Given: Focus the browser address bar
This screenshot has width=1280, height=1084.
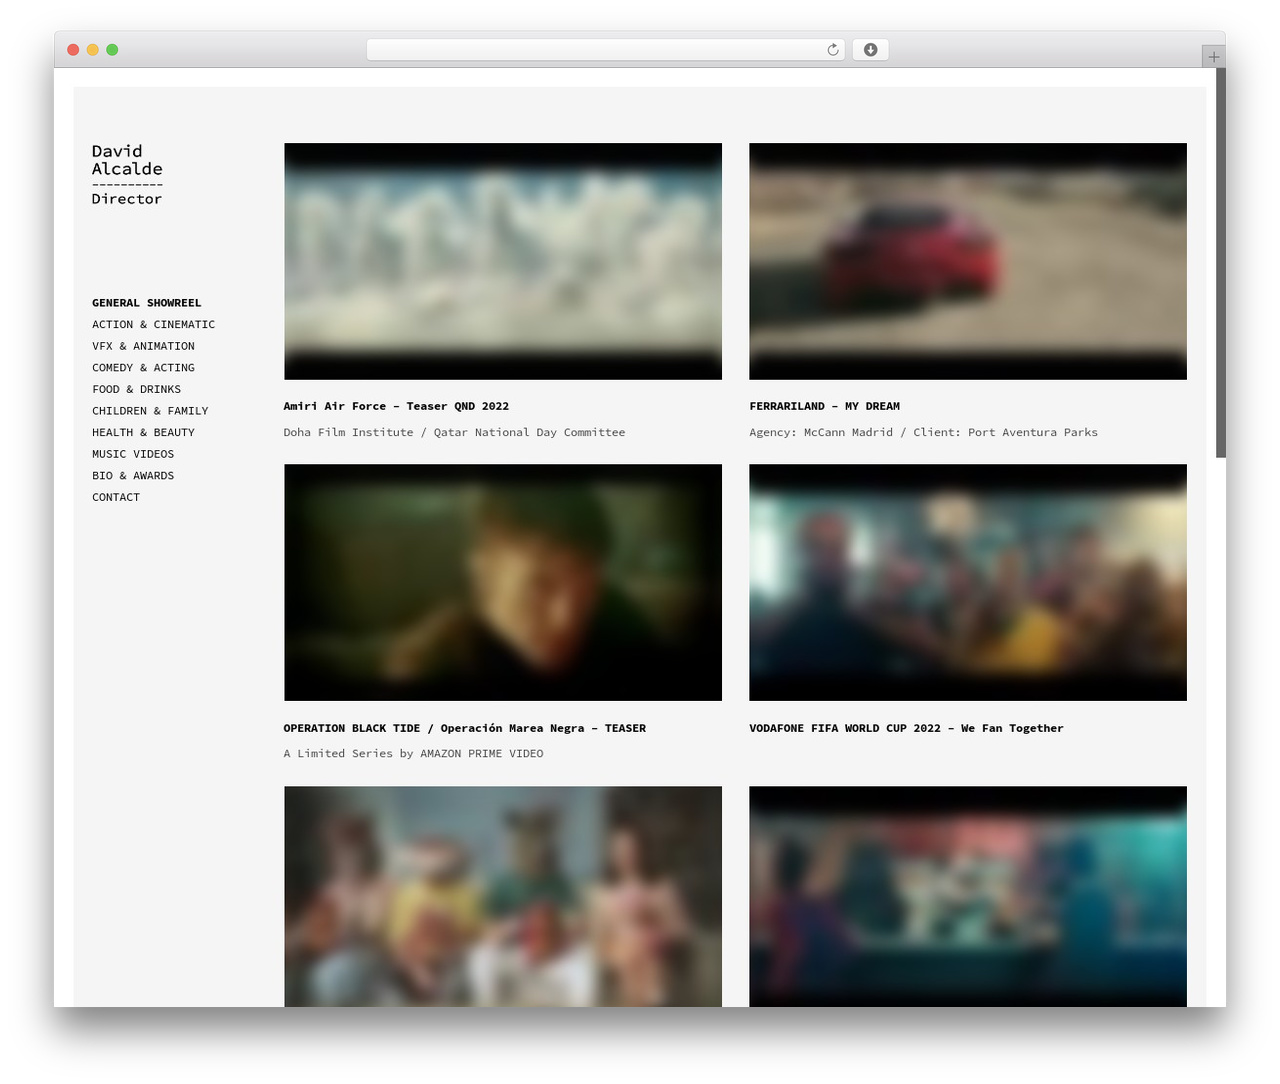Looking at the screenshot, I should pyautogui.click(x=605, y=50).
